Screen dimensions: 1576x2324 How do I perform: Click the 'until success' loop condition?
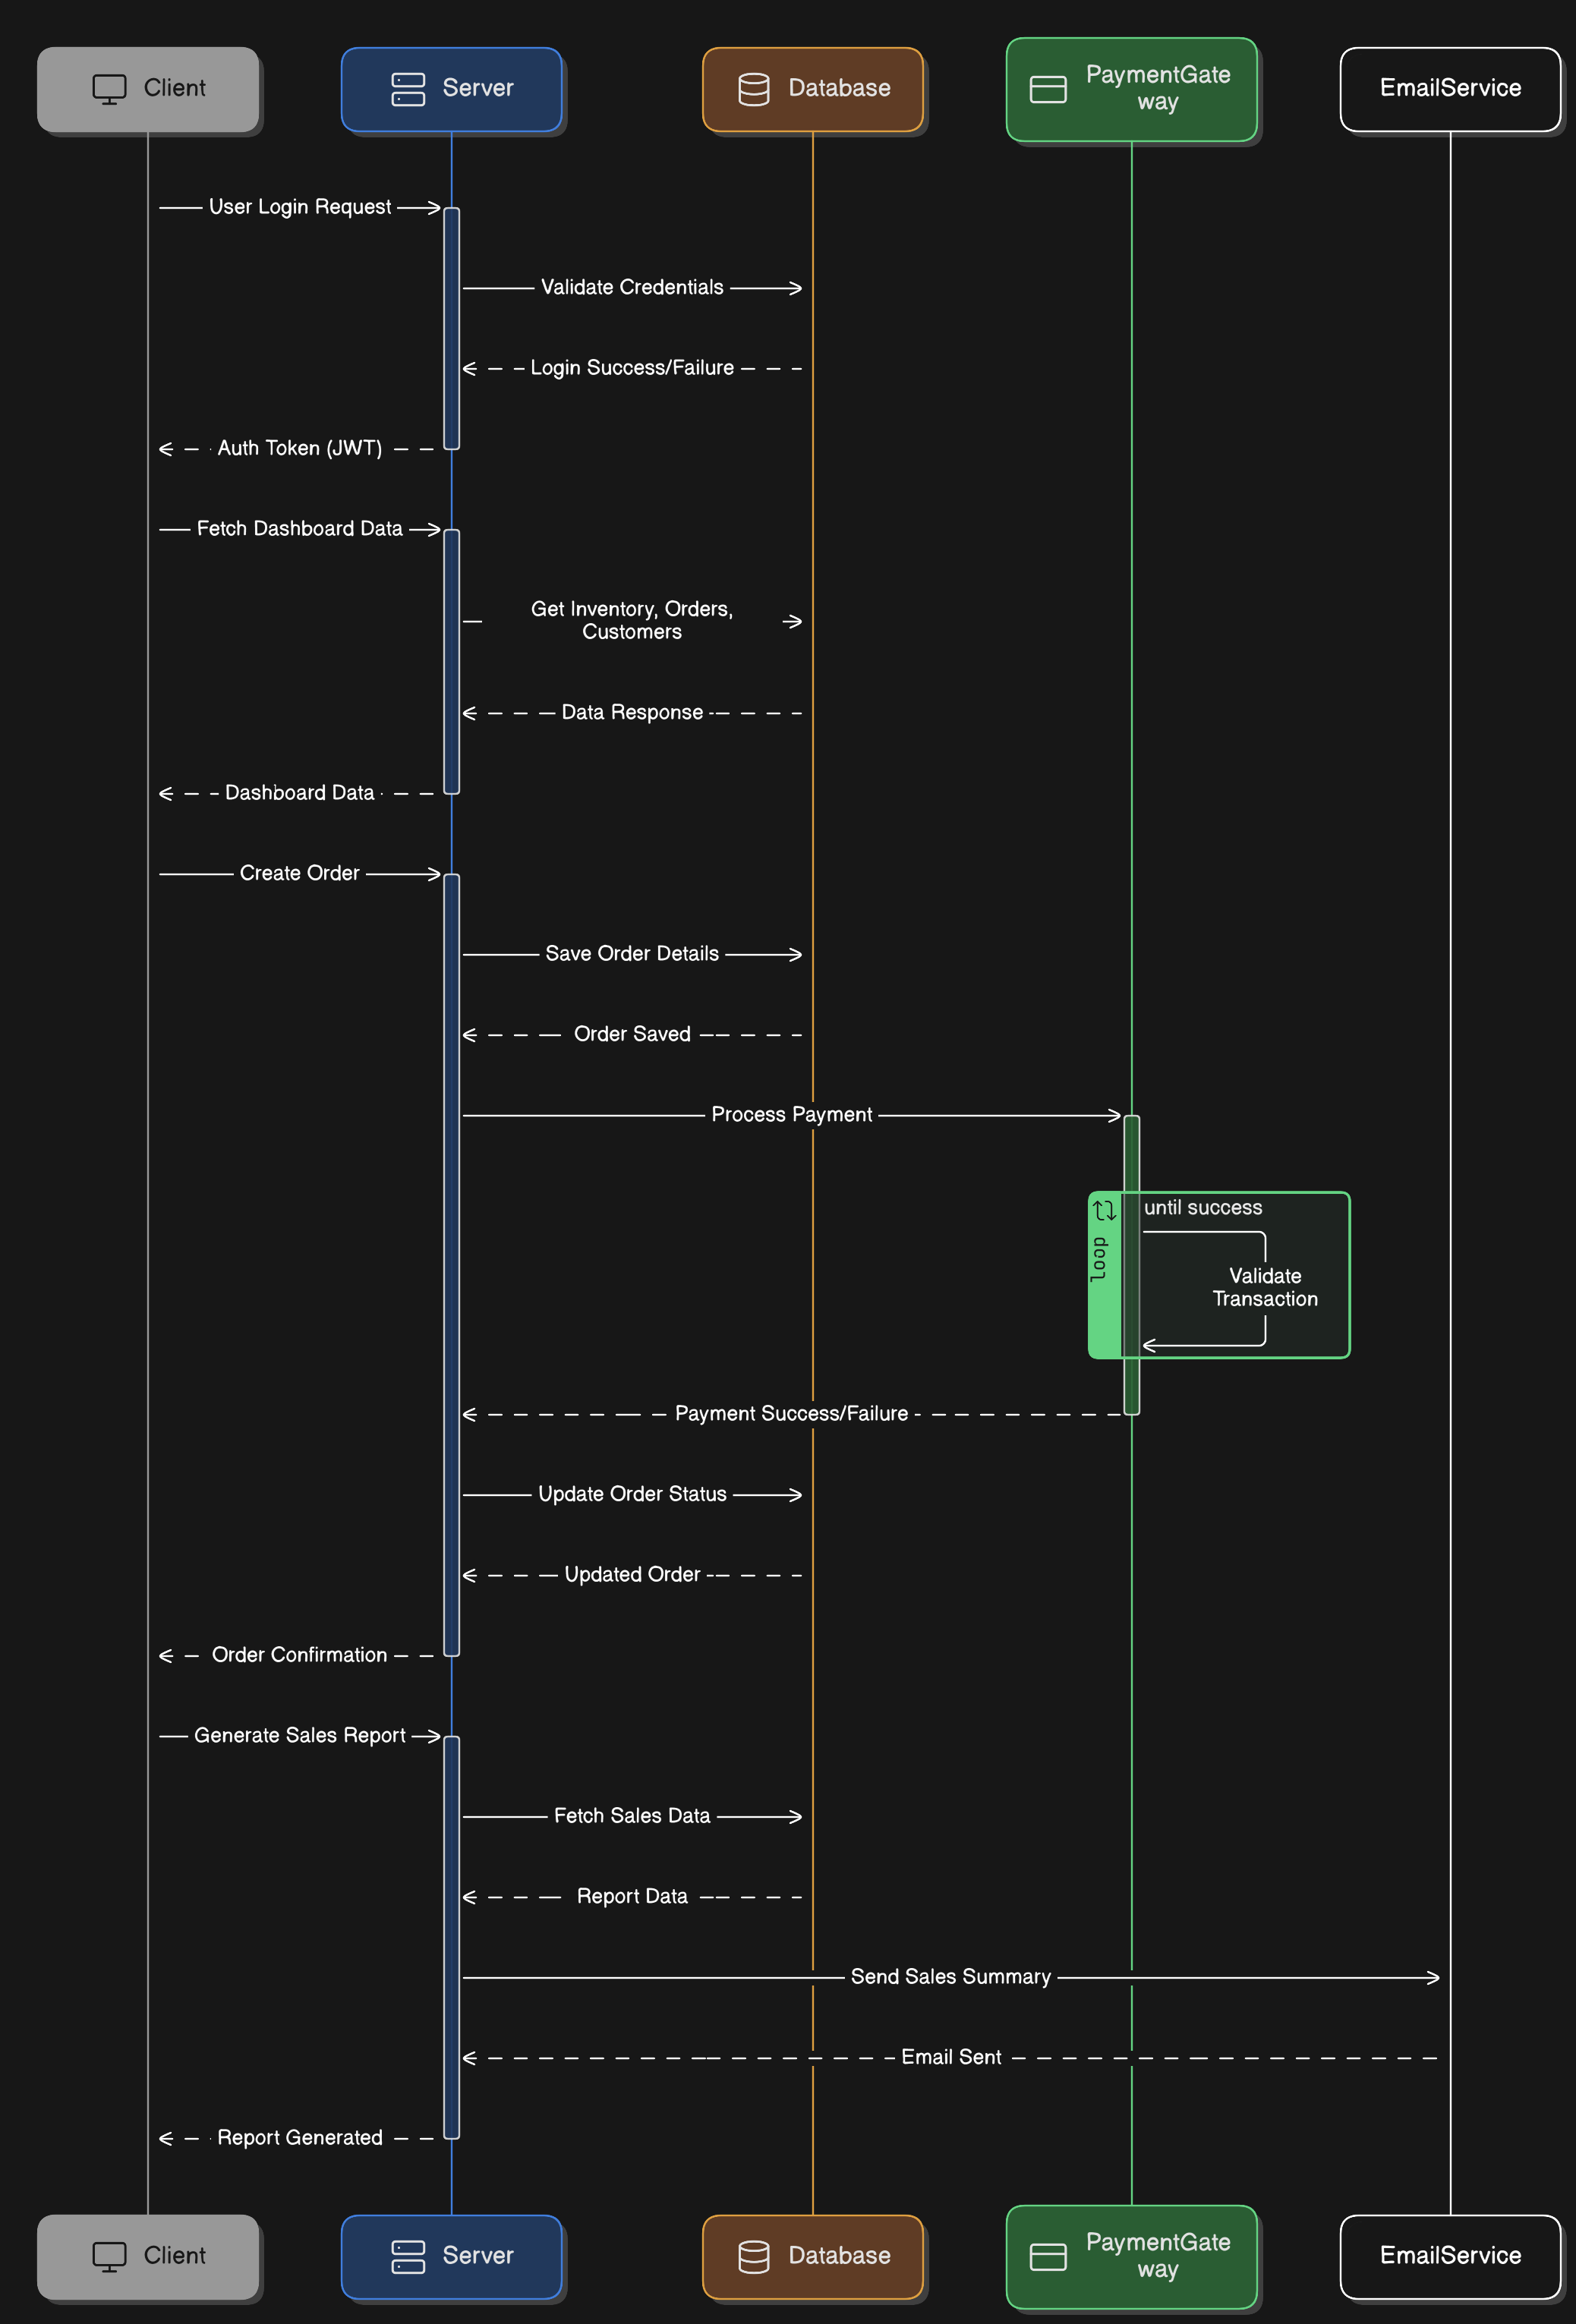(1203, 1208)
